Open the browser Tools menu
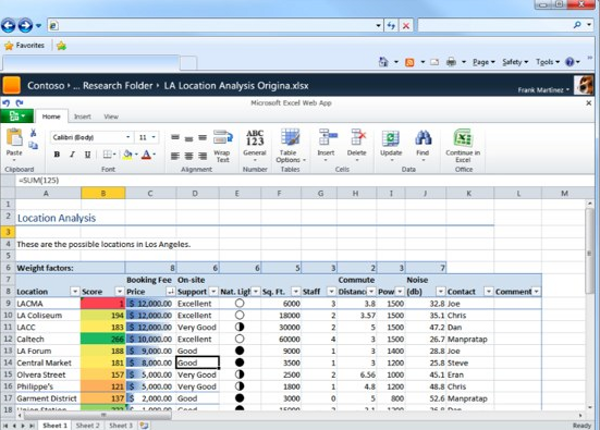The image size is (600, 430). (x=548, y=62)
